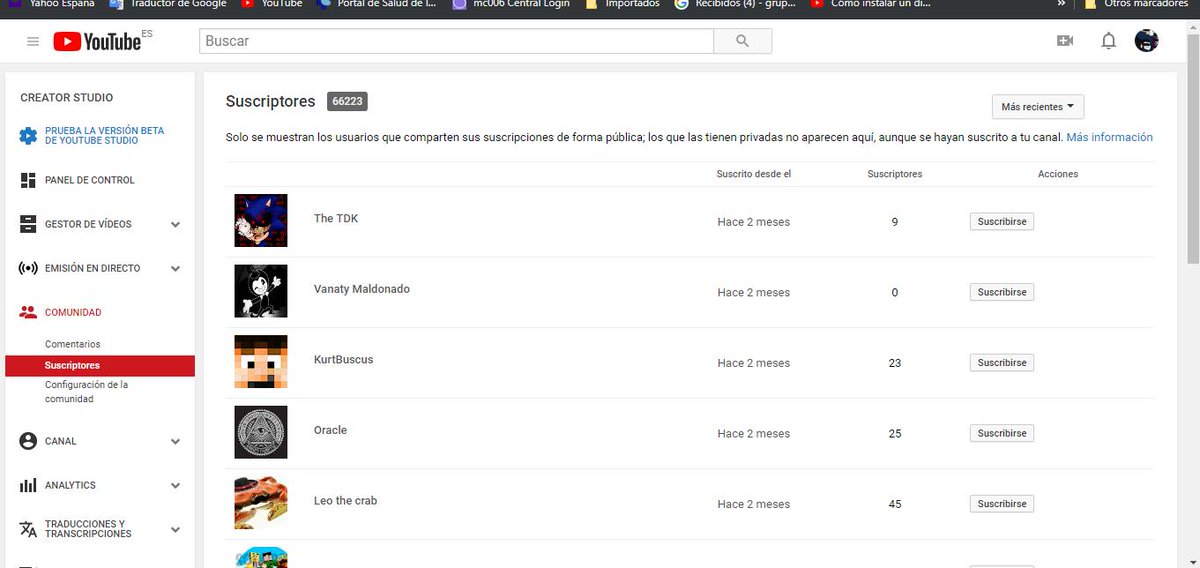Screen dimensions: 1200x568
Task: Open the Recibidos Gmail bookmark
Action: click(736, 4)
